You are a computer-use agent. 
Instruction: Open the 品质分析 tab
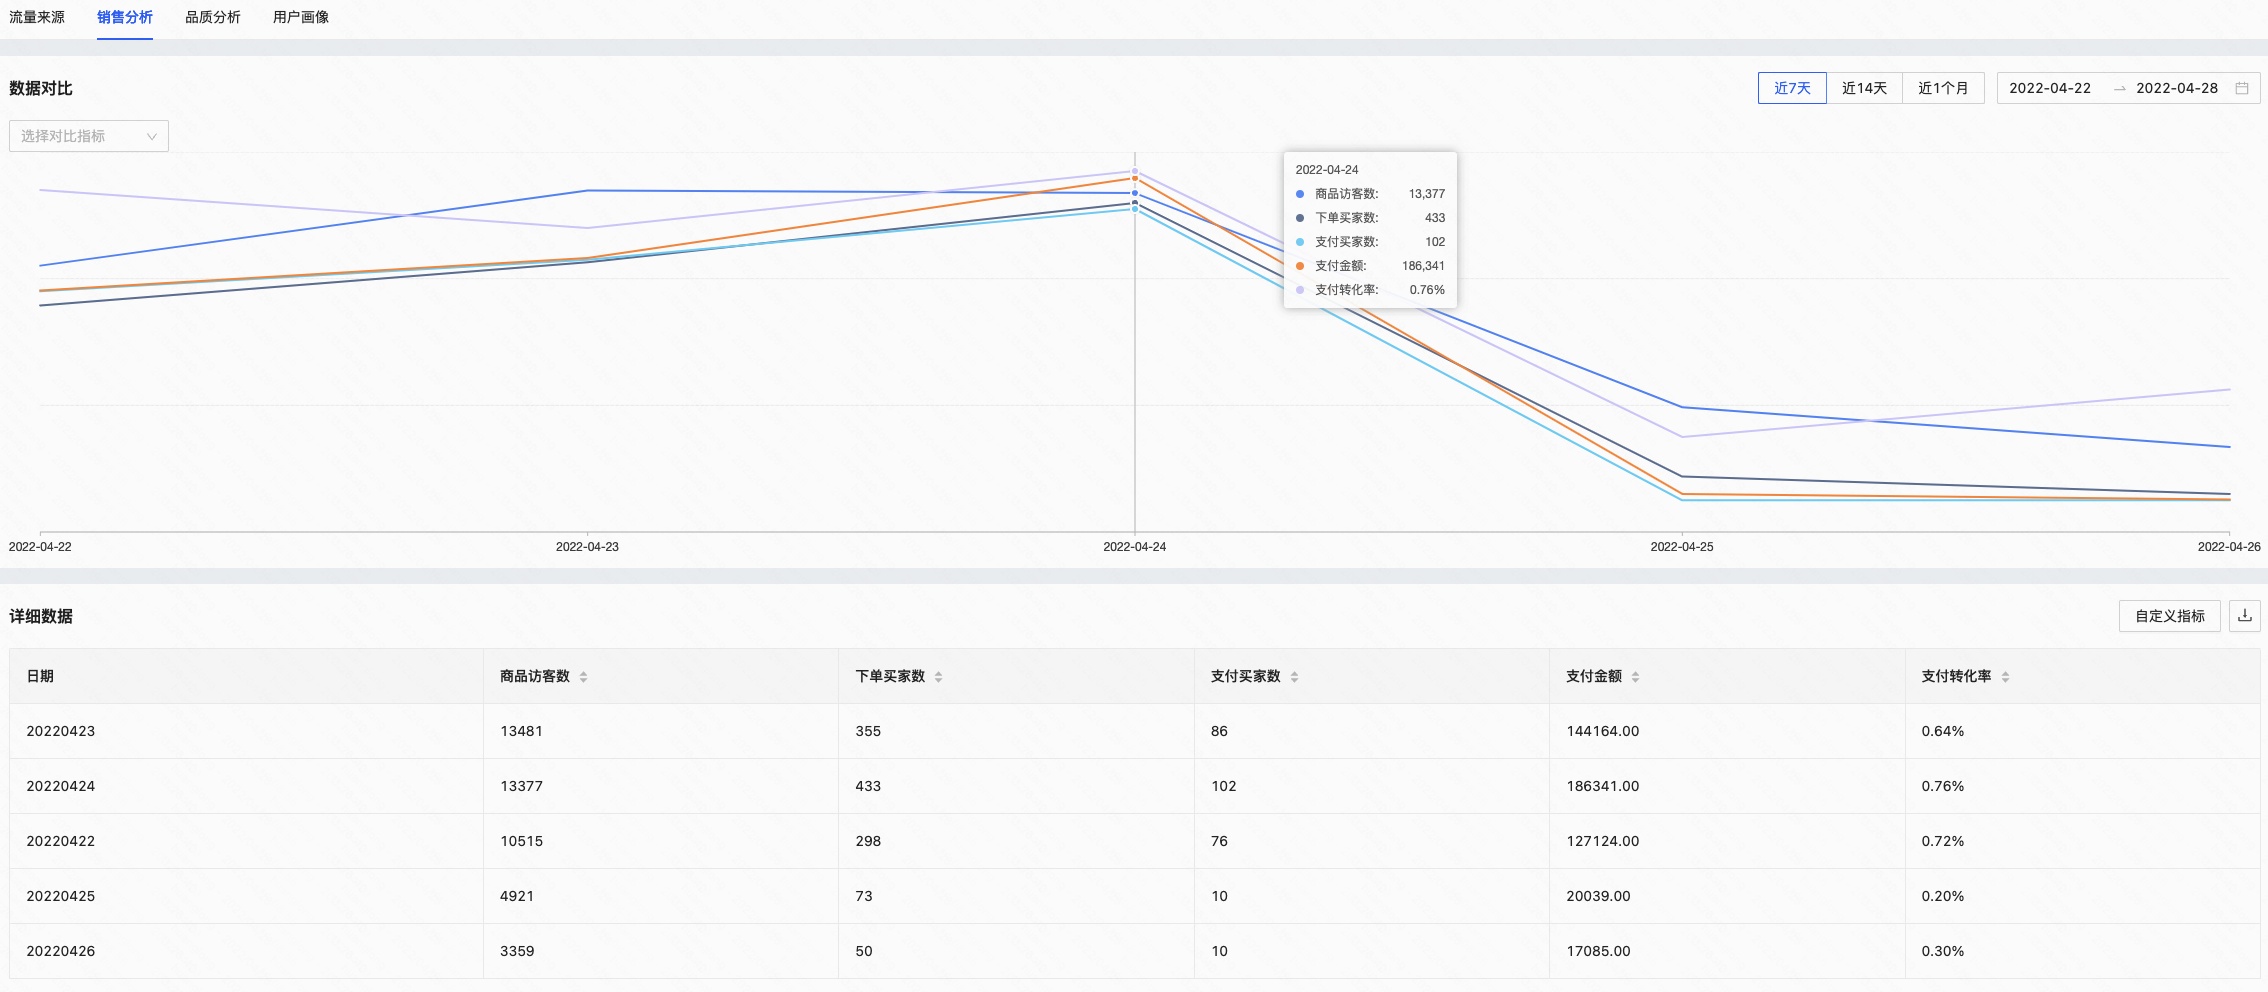click(x=213, y=17)
